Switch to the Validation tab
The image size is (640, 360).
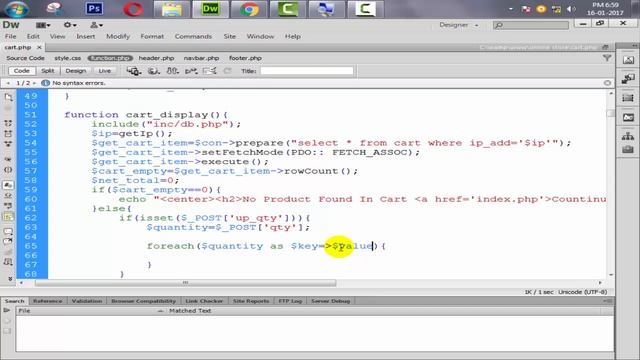pos(87,301)
